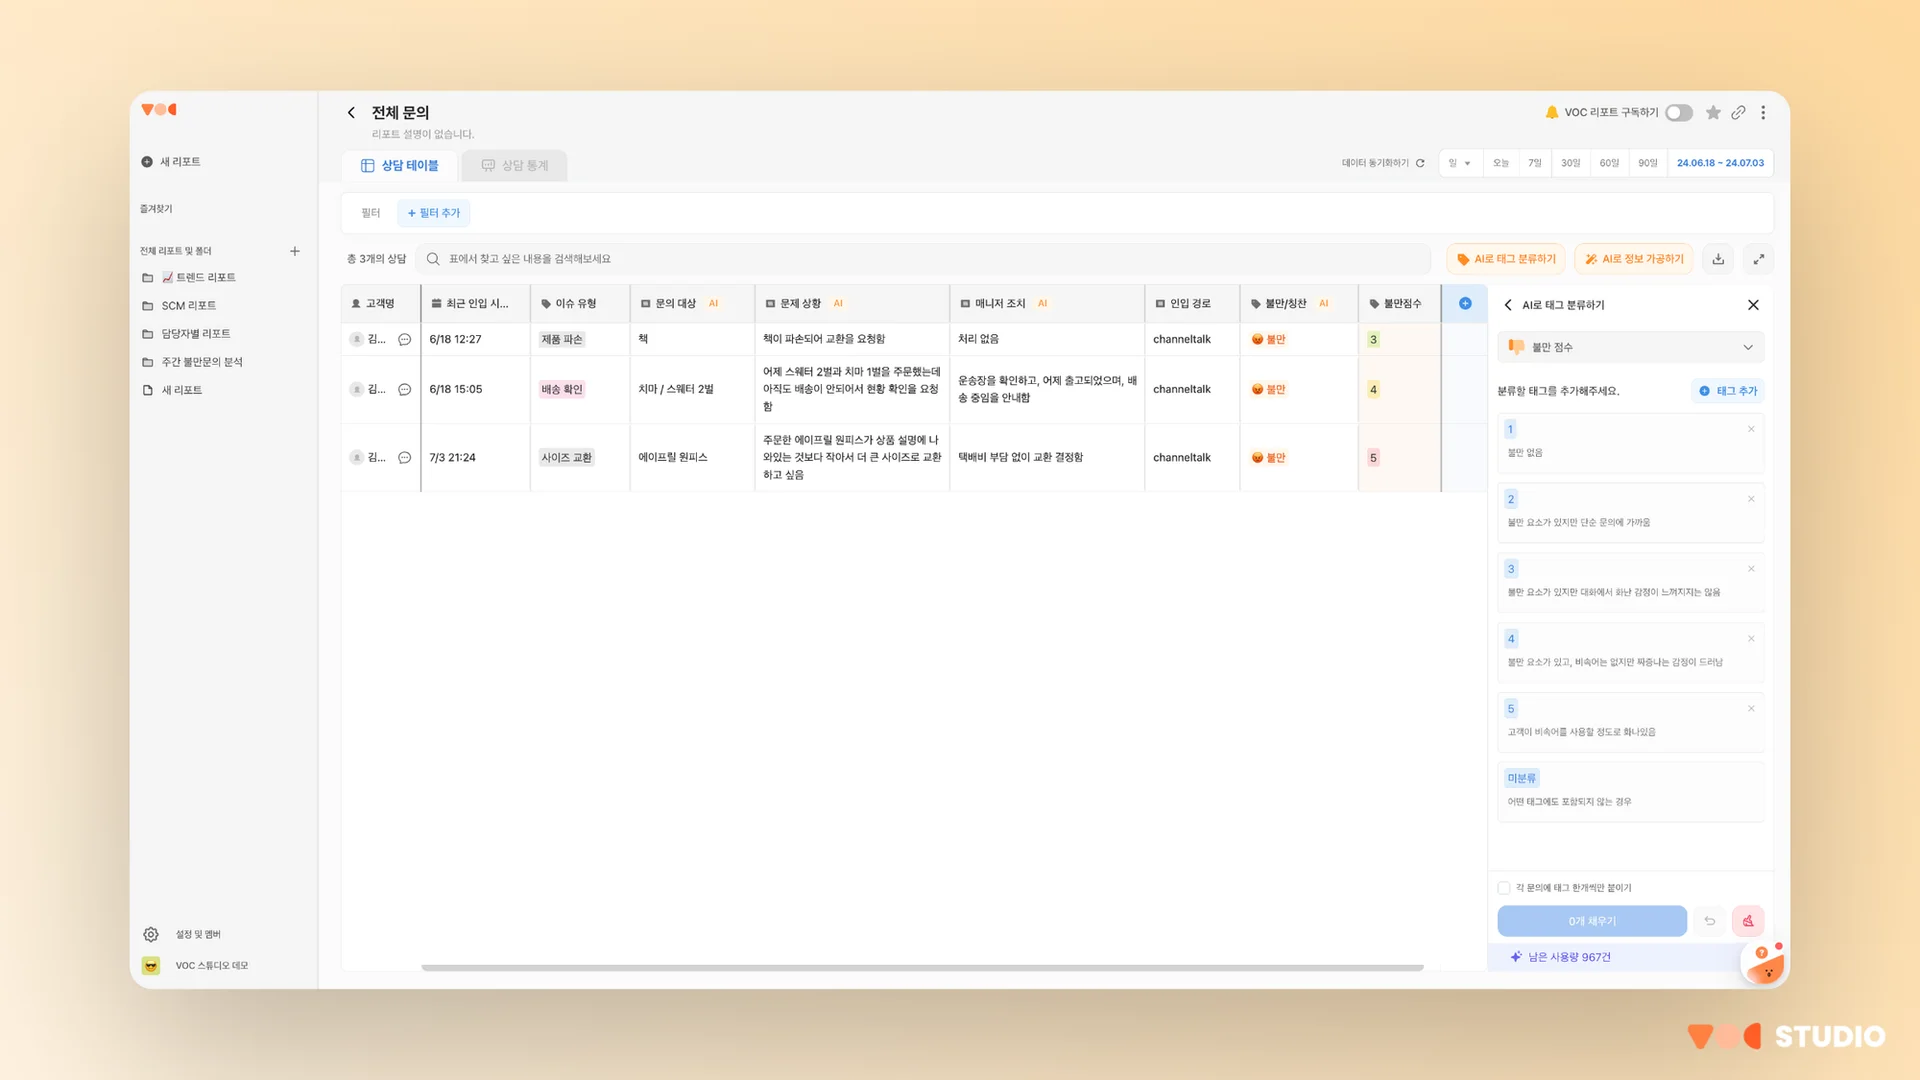1920x1080 pixels.
Task: Select the 30일 date range option
Action: coord(1571,163)
